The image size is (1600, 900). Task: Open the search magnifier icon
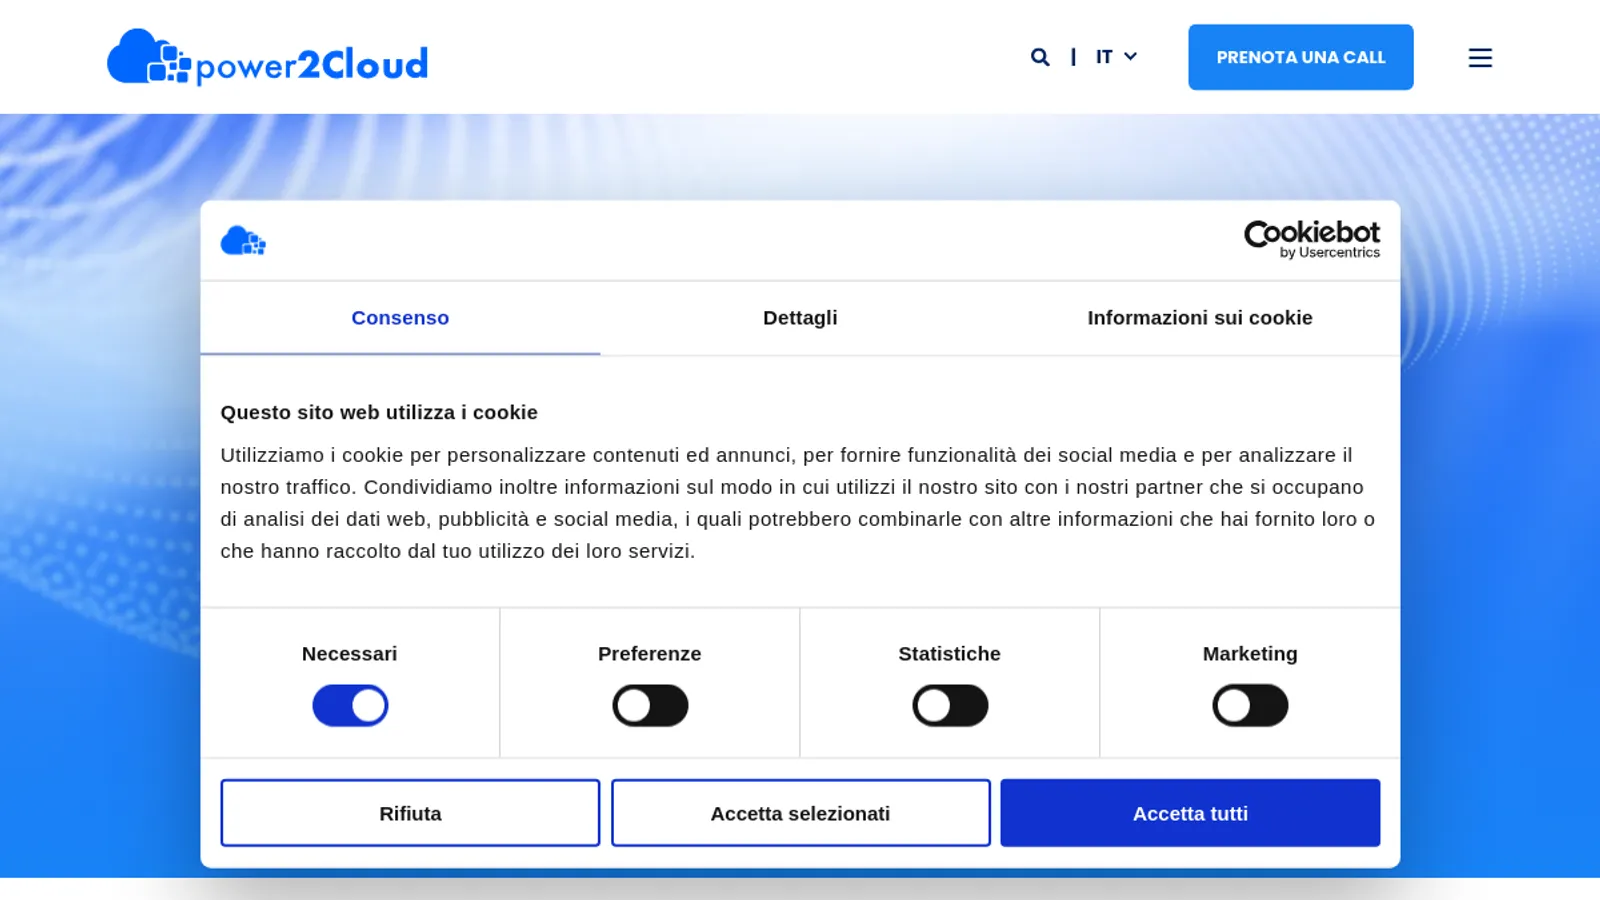(1040, 57)
